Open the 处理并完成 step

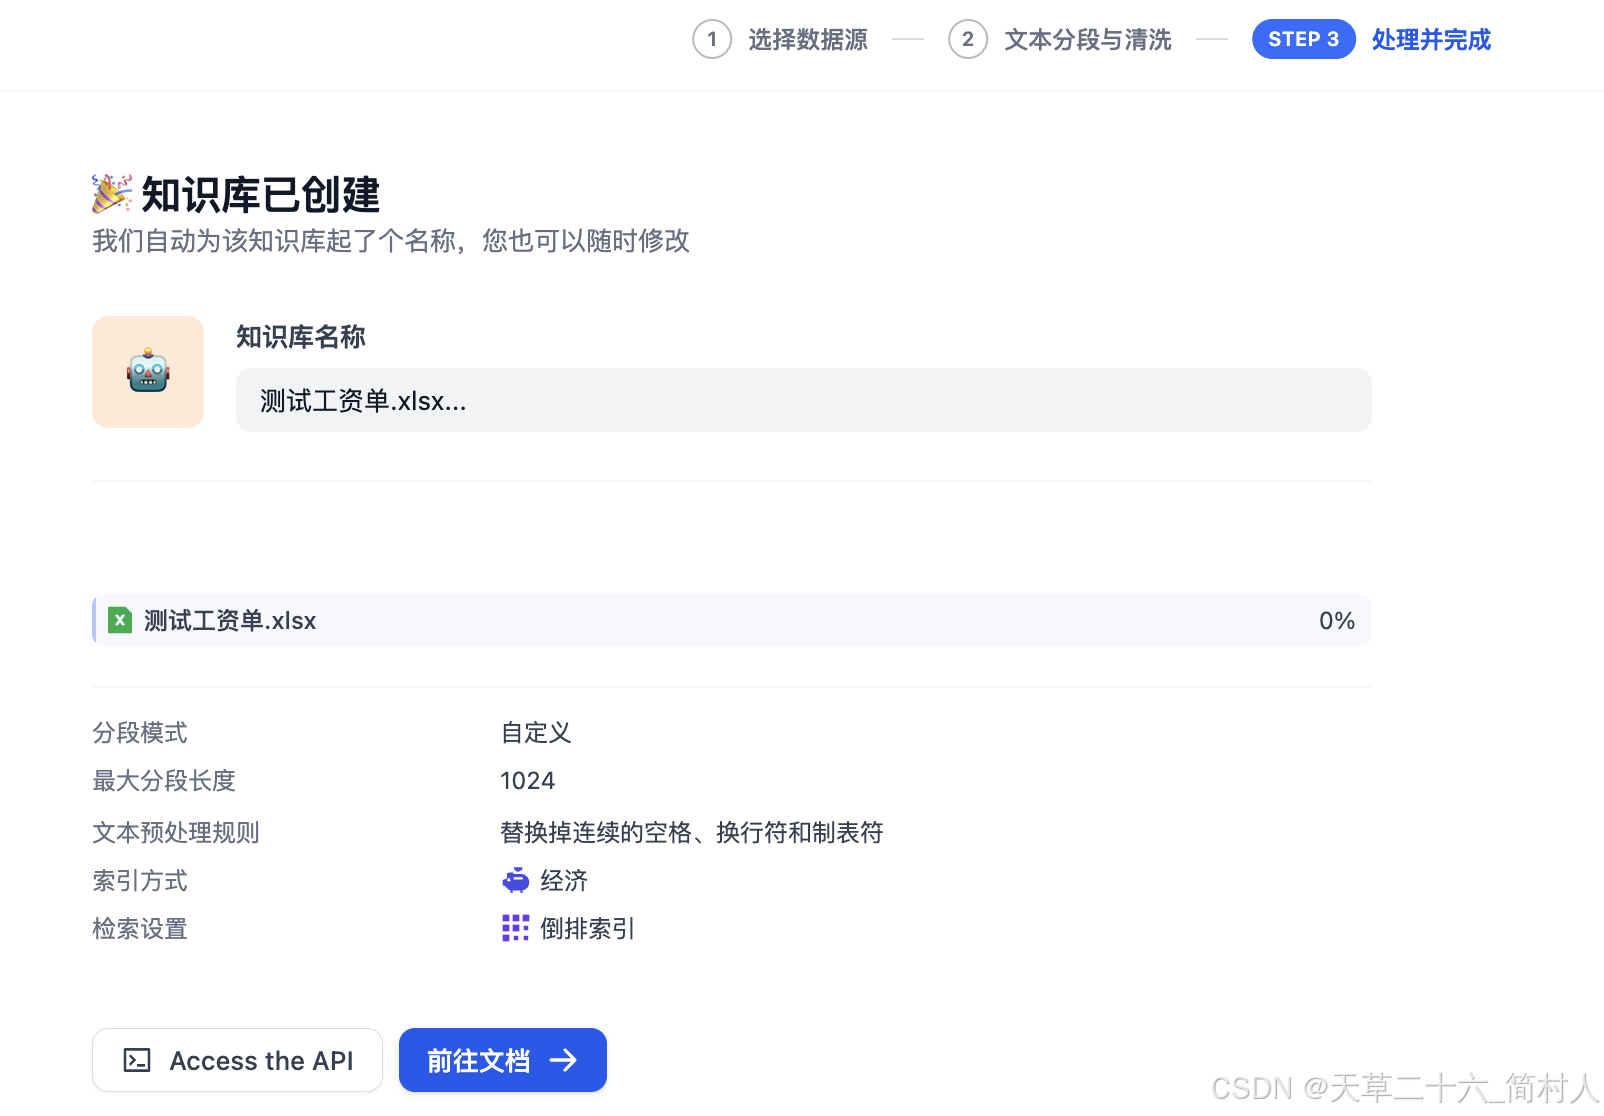(1430, 39)
